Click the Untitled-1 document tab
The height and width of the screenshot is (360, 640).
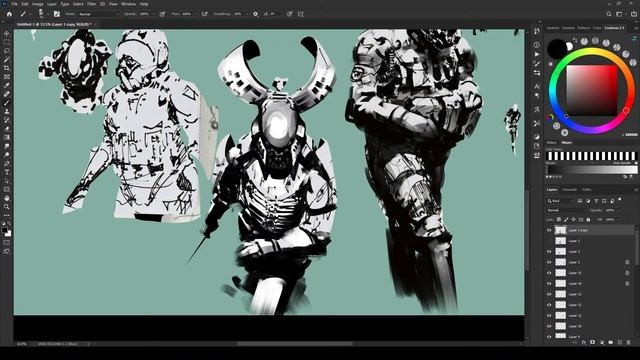tap(53, 24)
